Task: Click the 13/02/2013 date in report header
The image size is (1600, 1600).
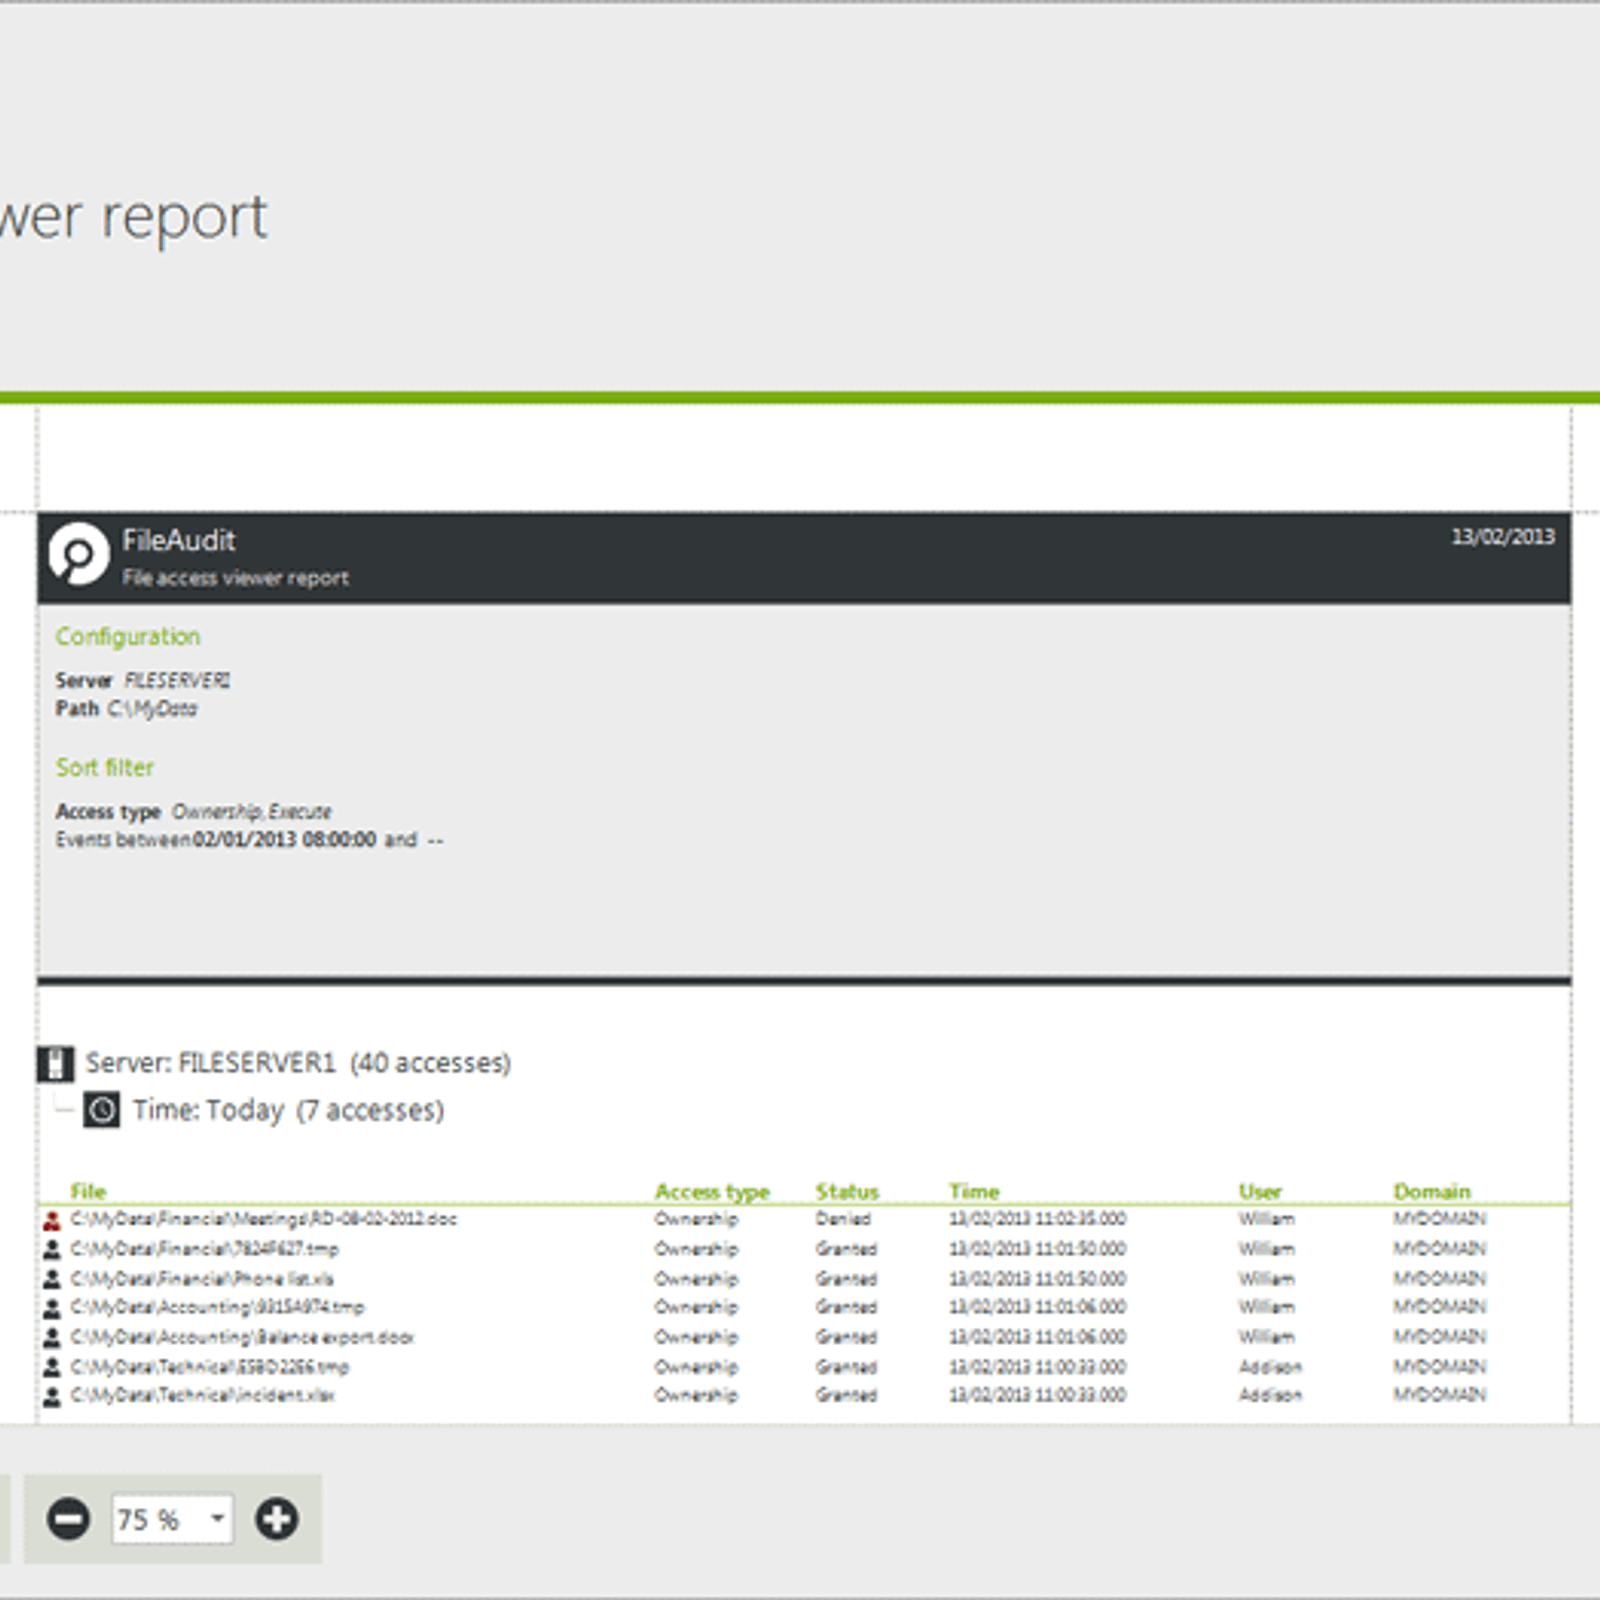Action: click(1503, 537)
